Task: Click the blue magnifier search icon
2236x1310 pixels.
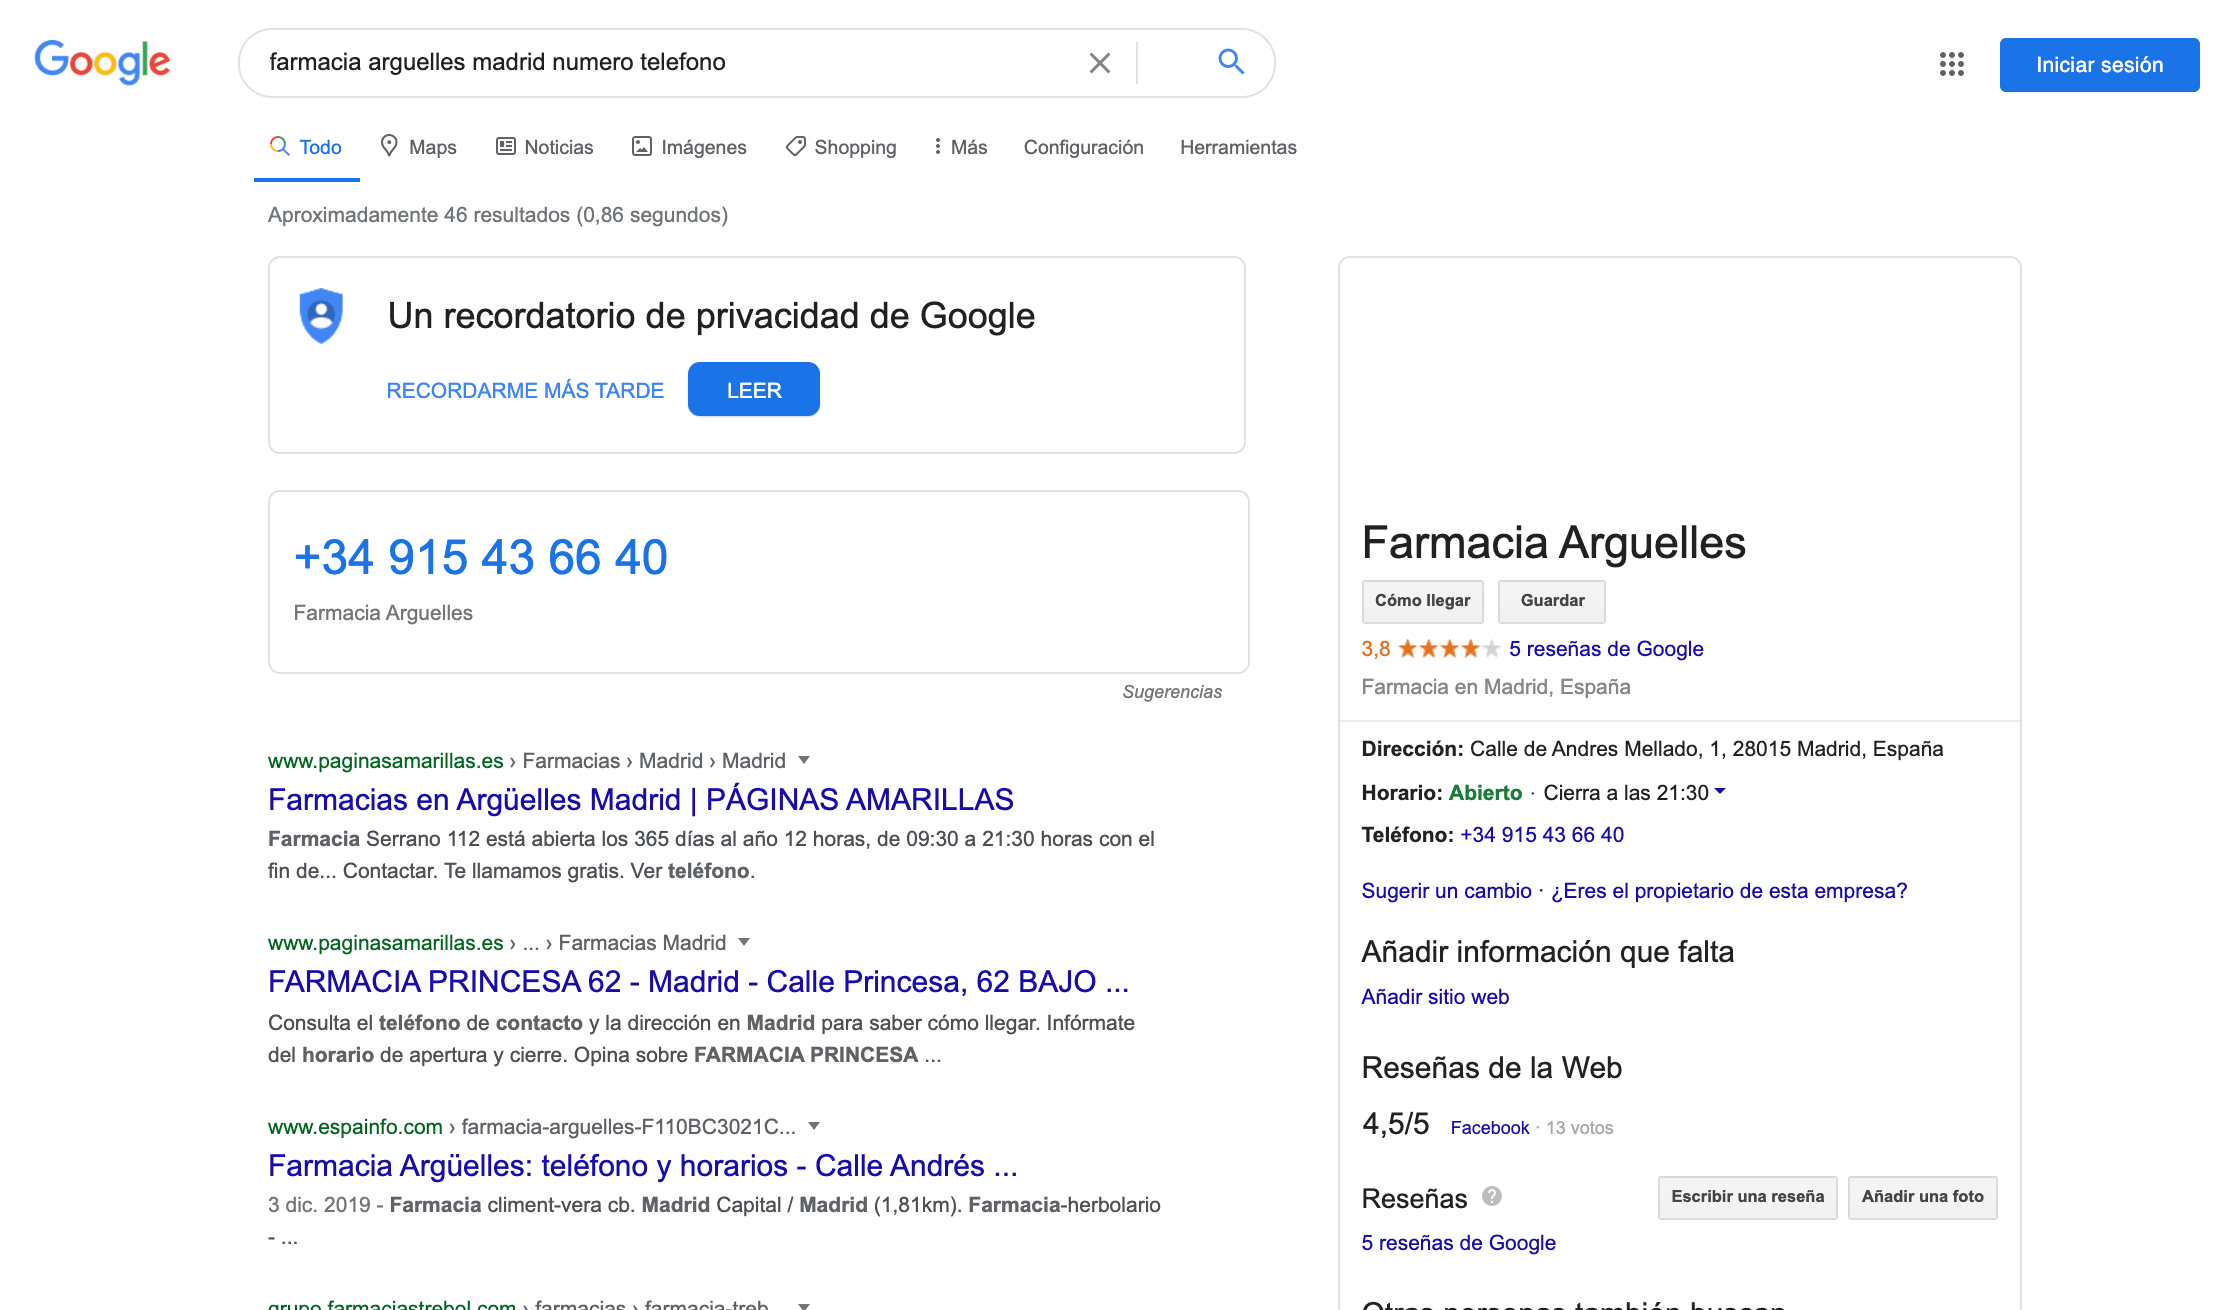Action: pos(1231,62)
